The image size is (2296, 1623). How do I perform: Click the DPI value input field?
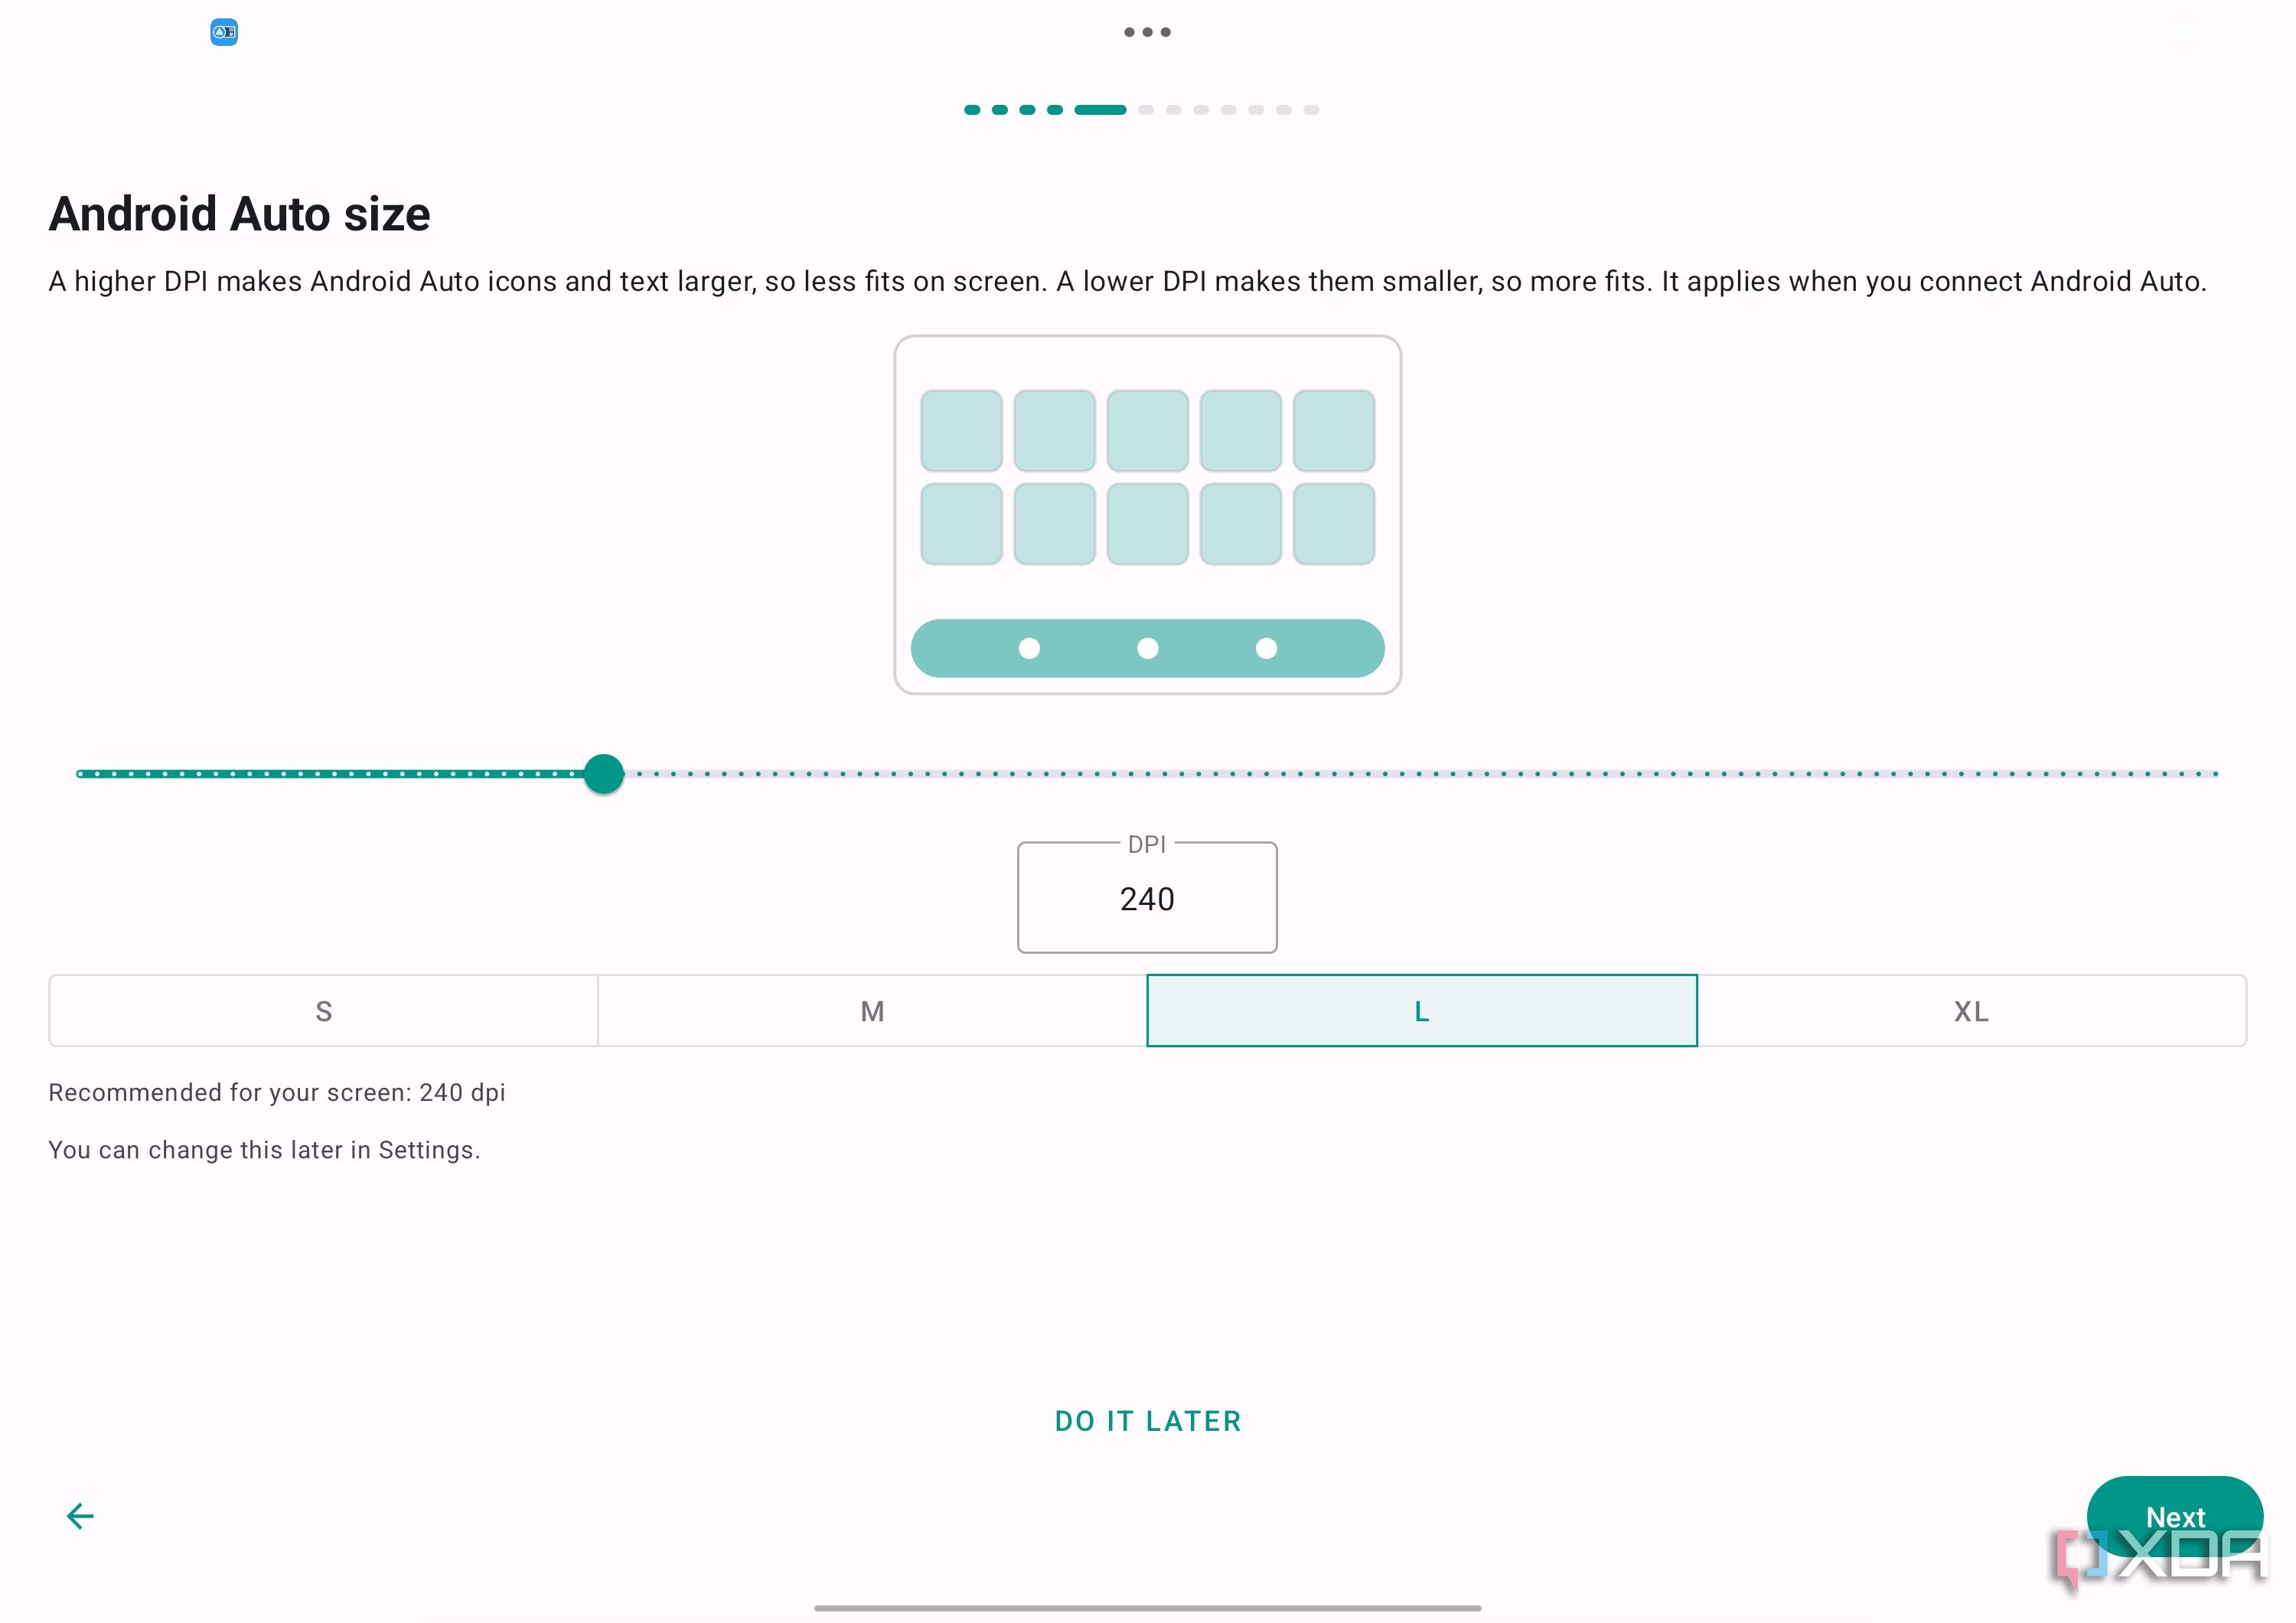coord(1147,898)
